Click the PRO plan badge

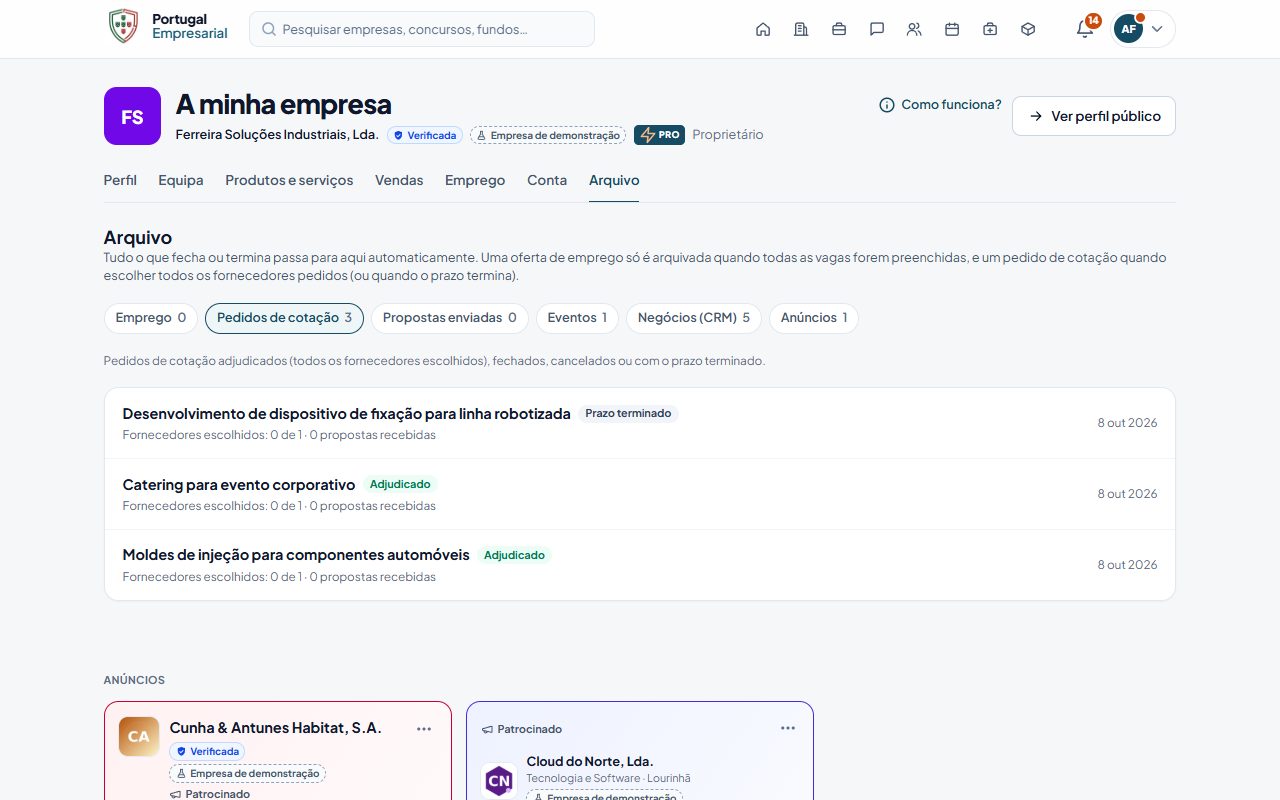659,135
